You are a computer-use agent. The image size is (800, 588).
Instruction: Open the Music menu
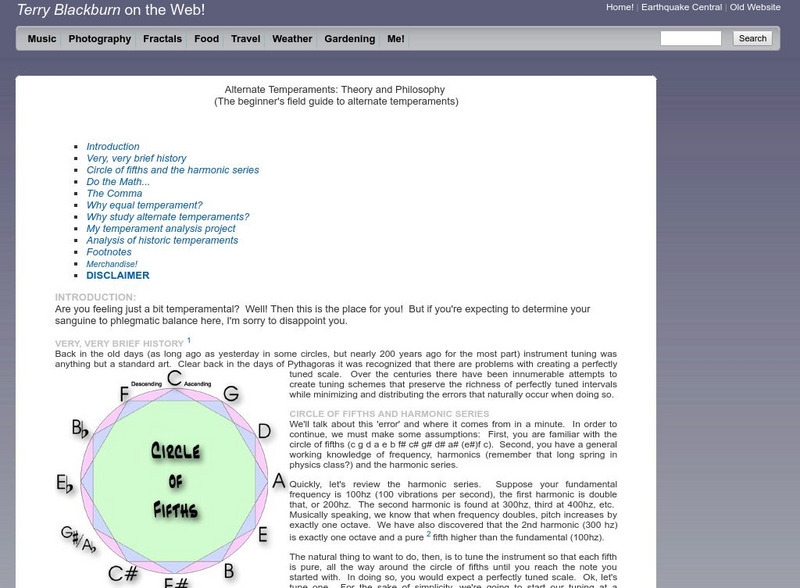pos(41,39)
